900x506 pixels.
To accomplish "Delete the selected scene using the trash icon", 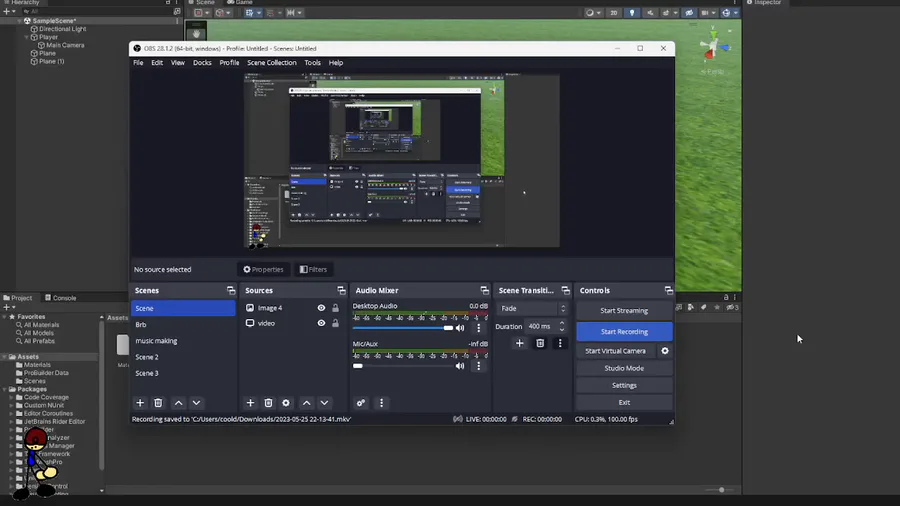I will pos(158,403).
